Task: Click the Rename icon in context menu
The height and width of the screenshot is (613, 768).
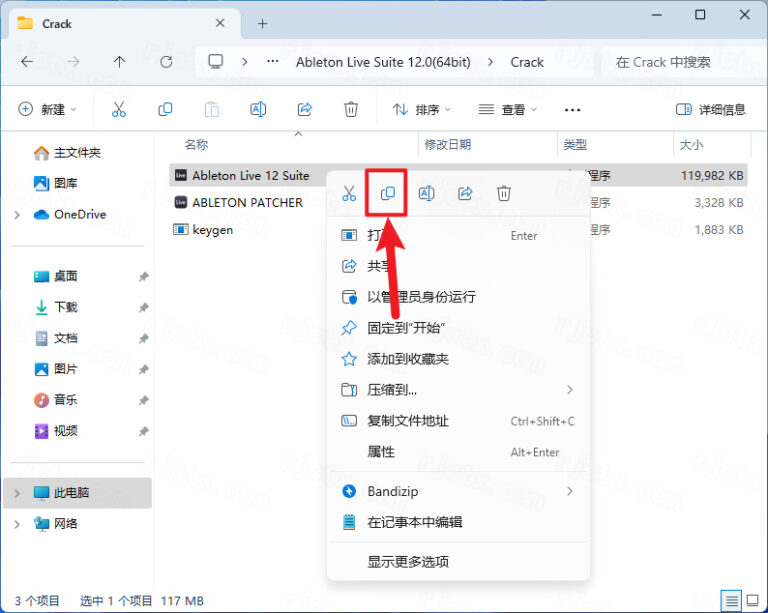Action: [x=426, y=194]
